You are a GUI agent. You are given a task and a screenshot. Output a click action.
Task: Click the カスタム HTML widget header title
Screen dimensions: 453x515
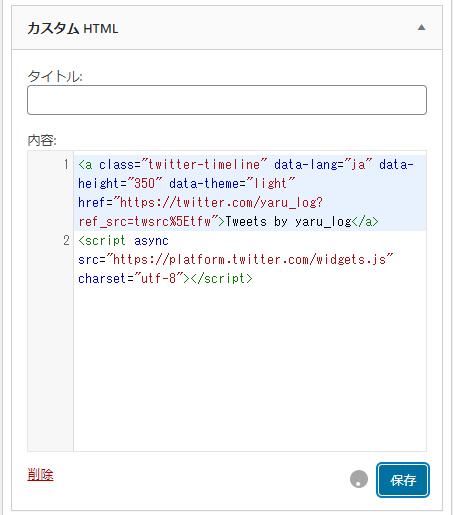pyautogui.click(x=73, y=28)
